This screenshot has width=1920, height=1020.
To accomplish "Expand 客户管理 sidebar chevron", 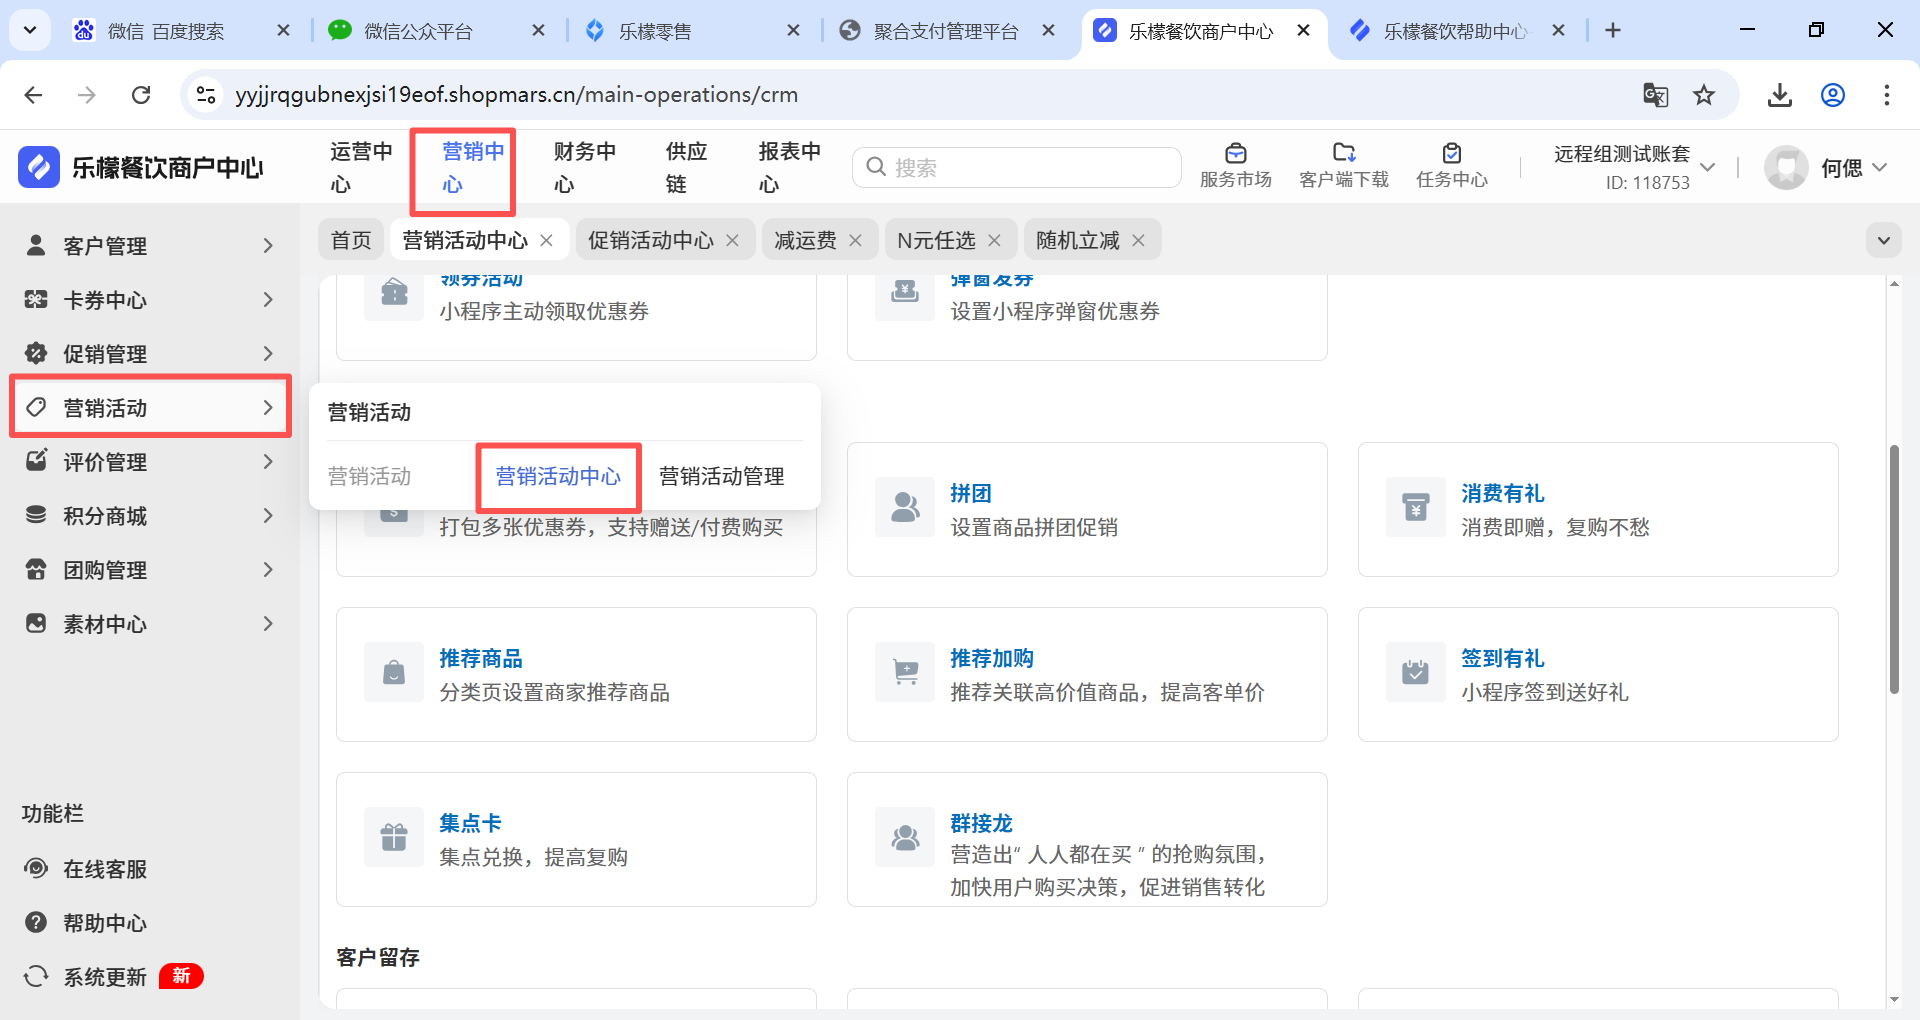I will 268,245.
